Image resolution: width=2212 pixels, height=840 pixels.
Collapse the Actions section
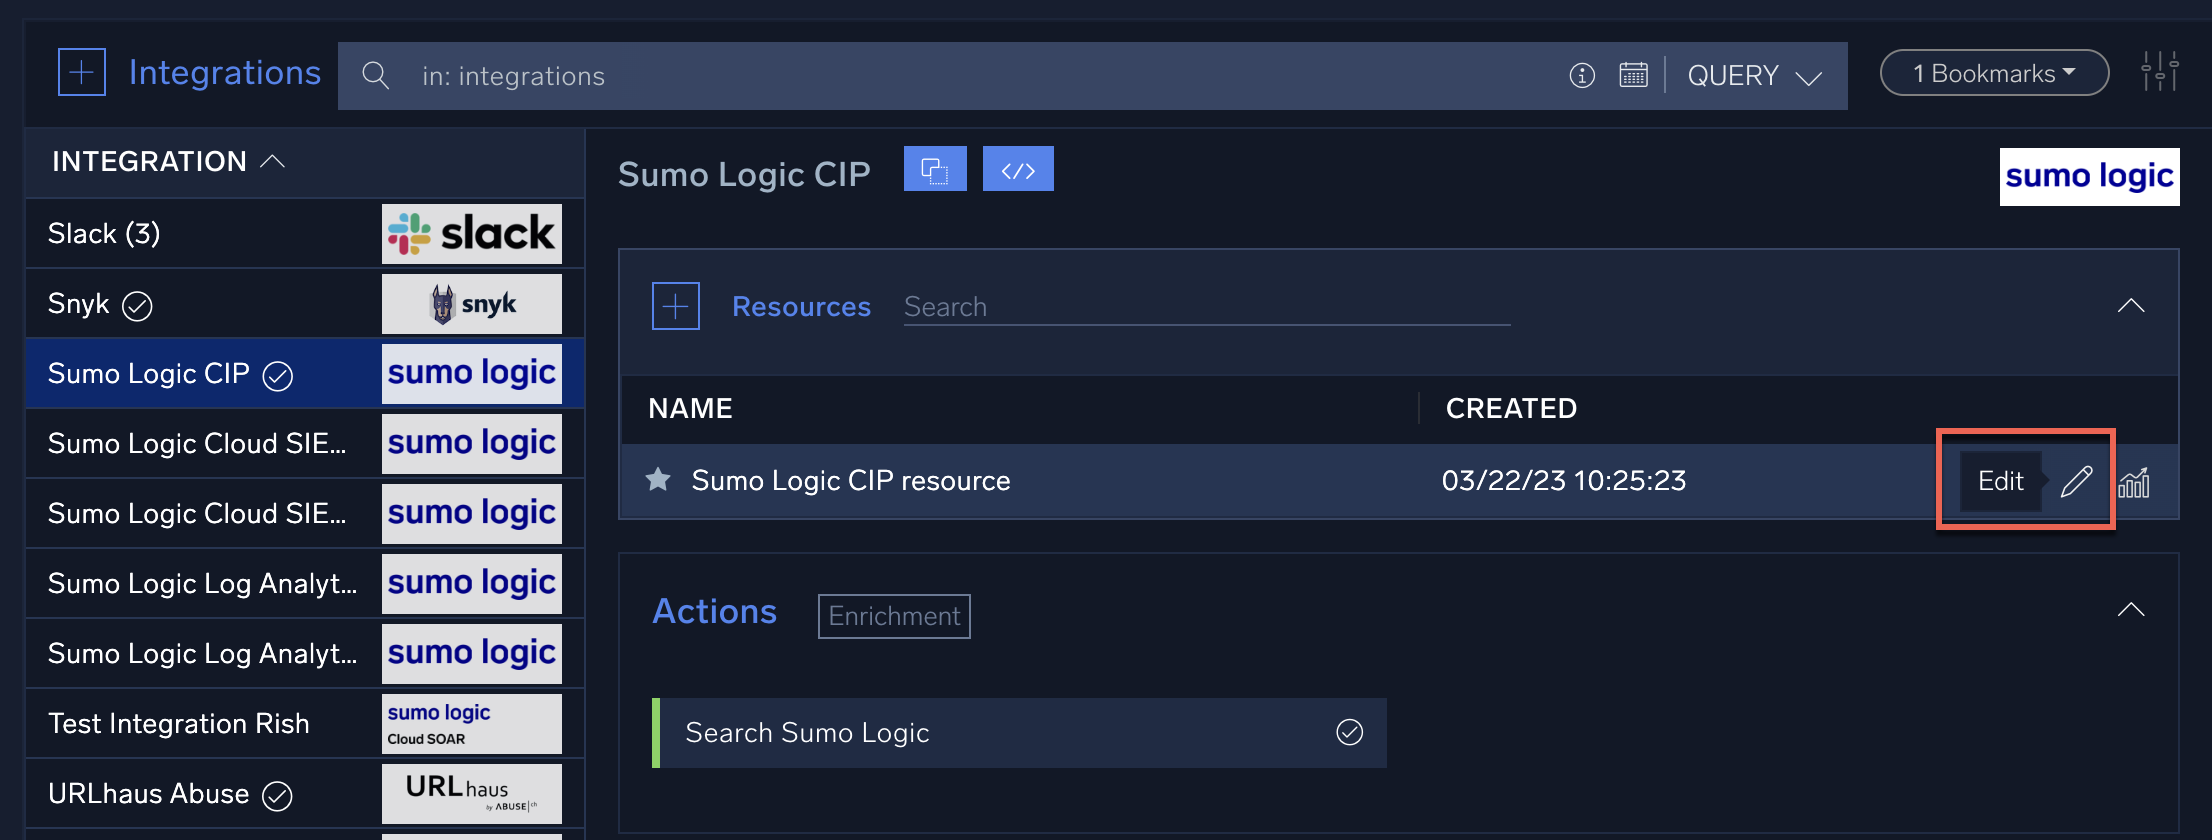click(x=2130, y=610)
